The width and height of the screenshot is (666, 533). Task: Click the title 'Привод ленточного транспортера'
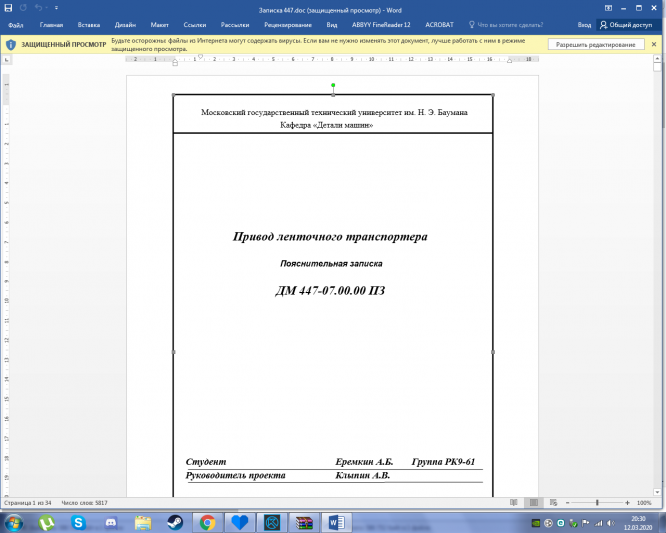click(x=330, y=237)
